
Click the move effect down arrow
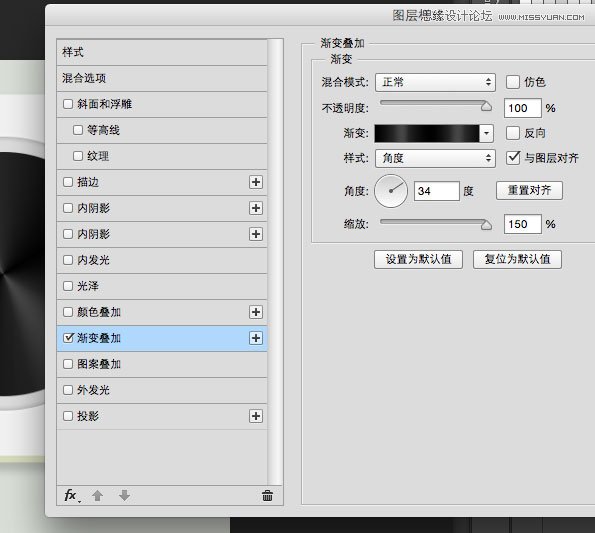click(124, 495)
